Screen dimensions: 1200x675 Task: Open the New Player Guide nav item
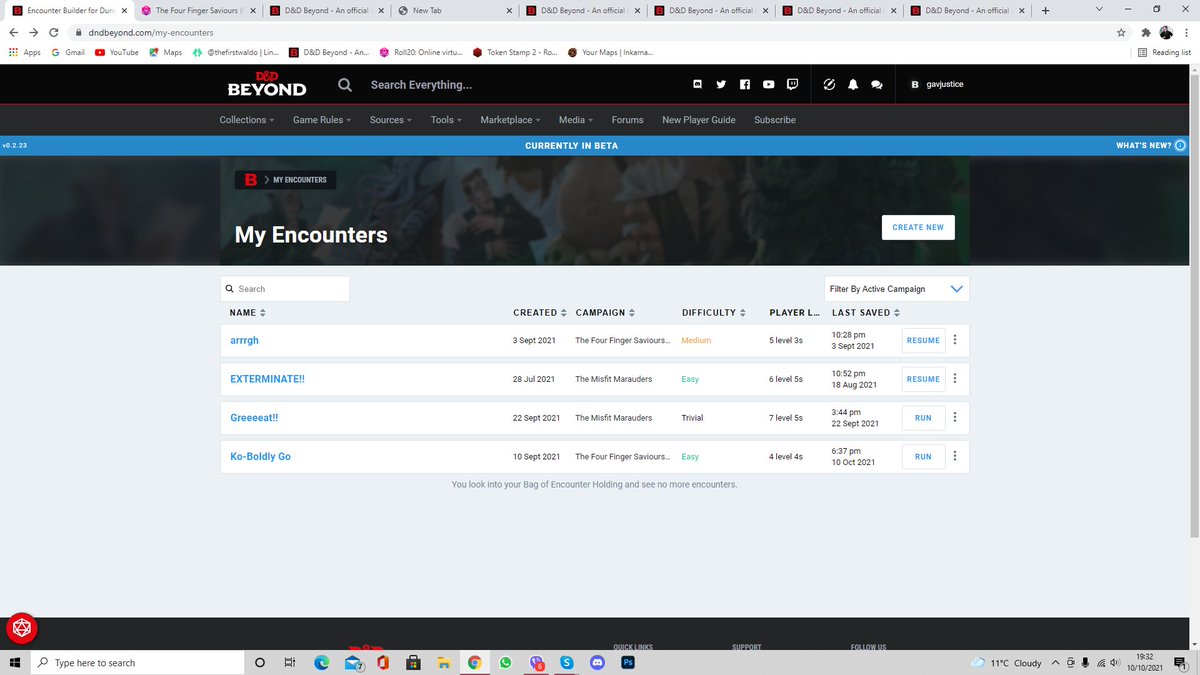pos(699,120)
